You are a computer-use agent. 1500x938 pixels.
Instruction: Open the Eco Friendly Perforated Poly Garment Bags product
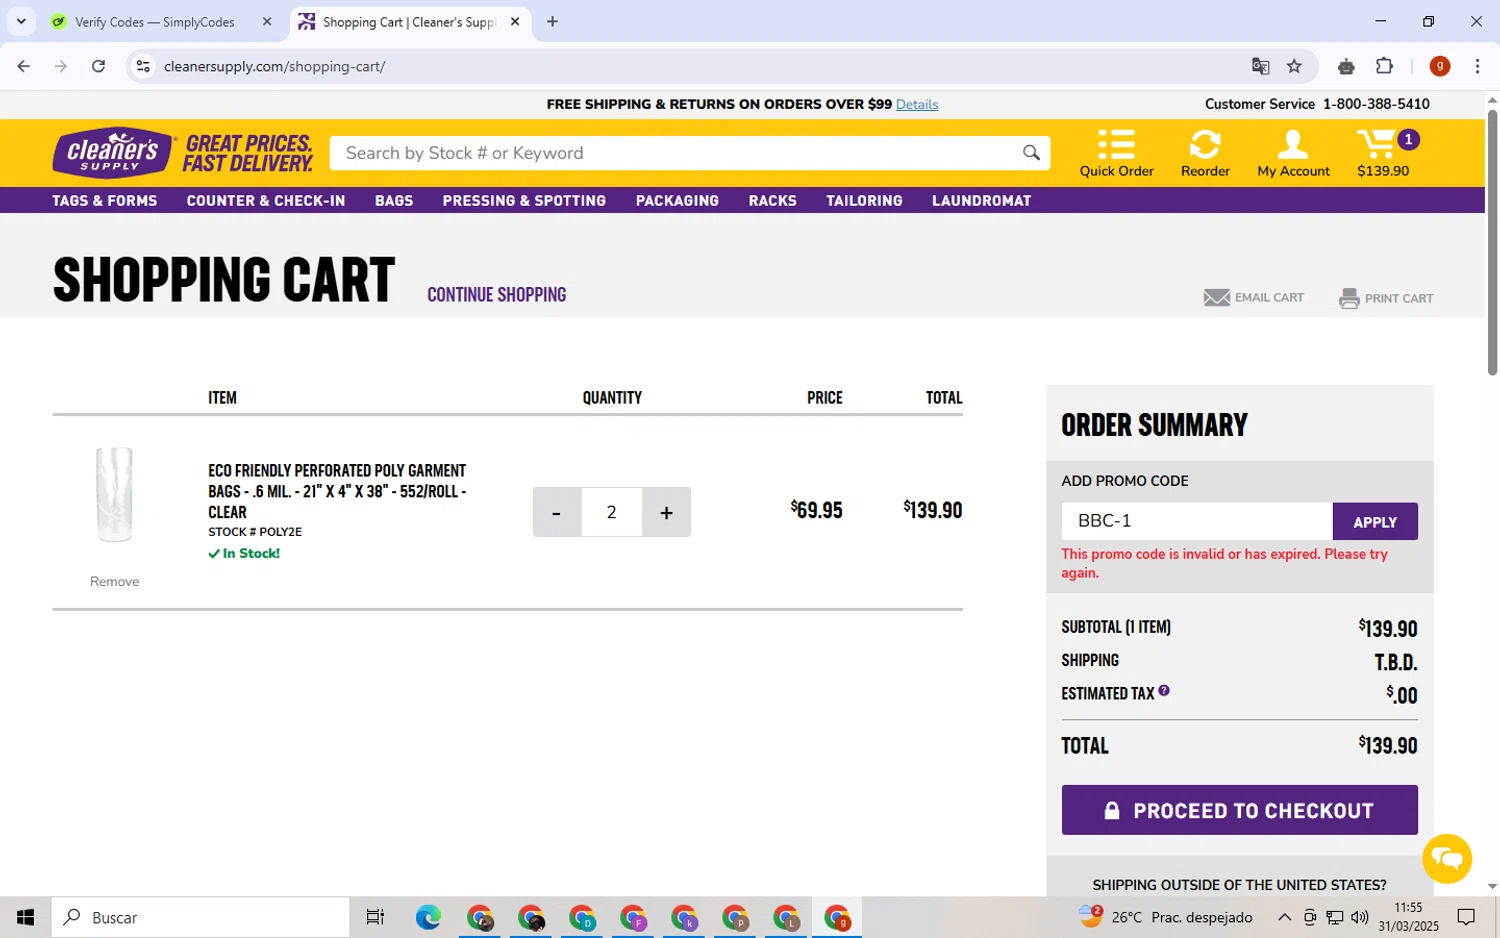click(337, 491)
